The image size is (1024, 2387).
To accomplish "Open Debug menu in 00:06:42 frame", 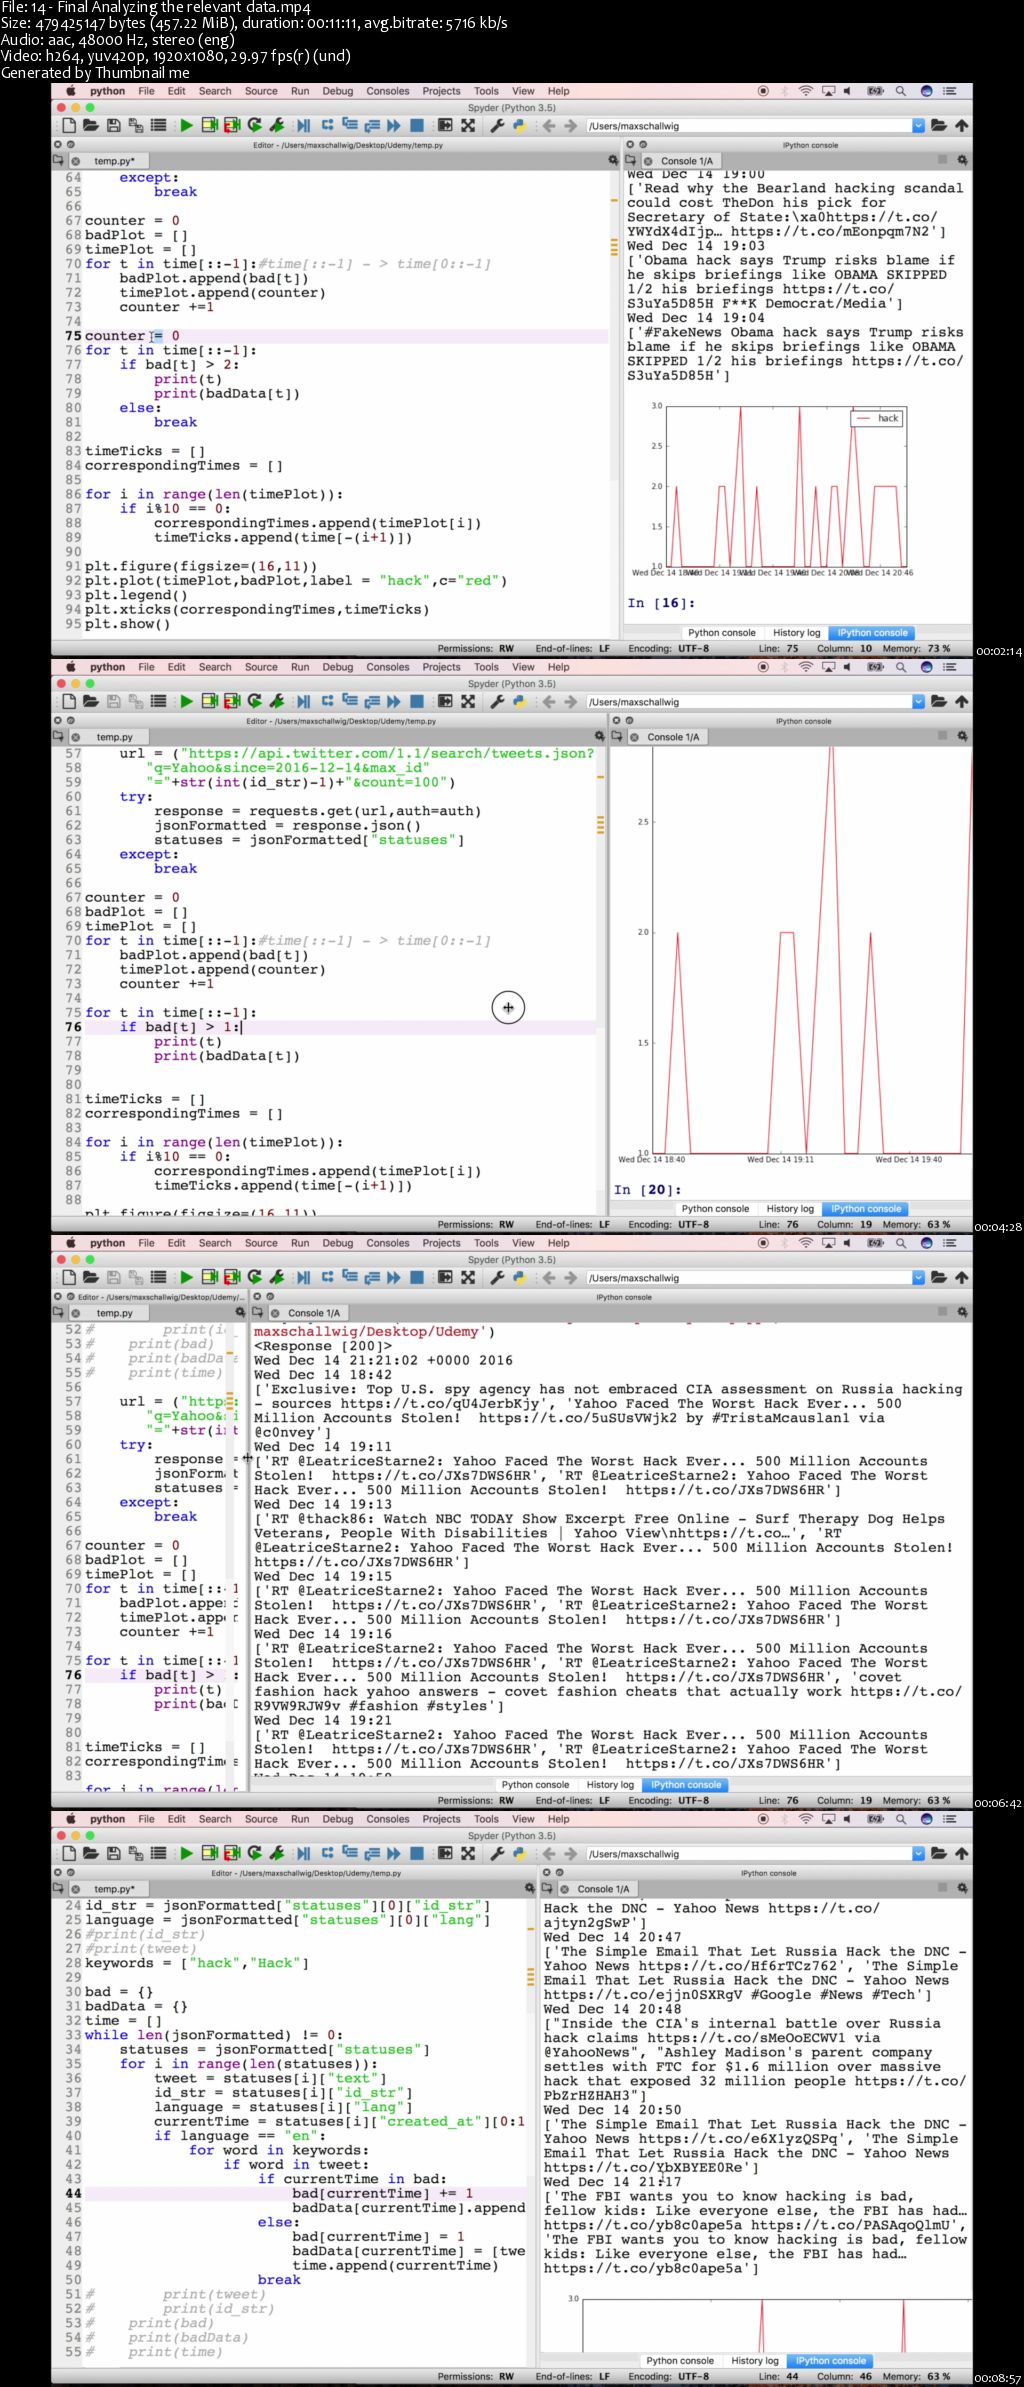I will pos(337,1243).
